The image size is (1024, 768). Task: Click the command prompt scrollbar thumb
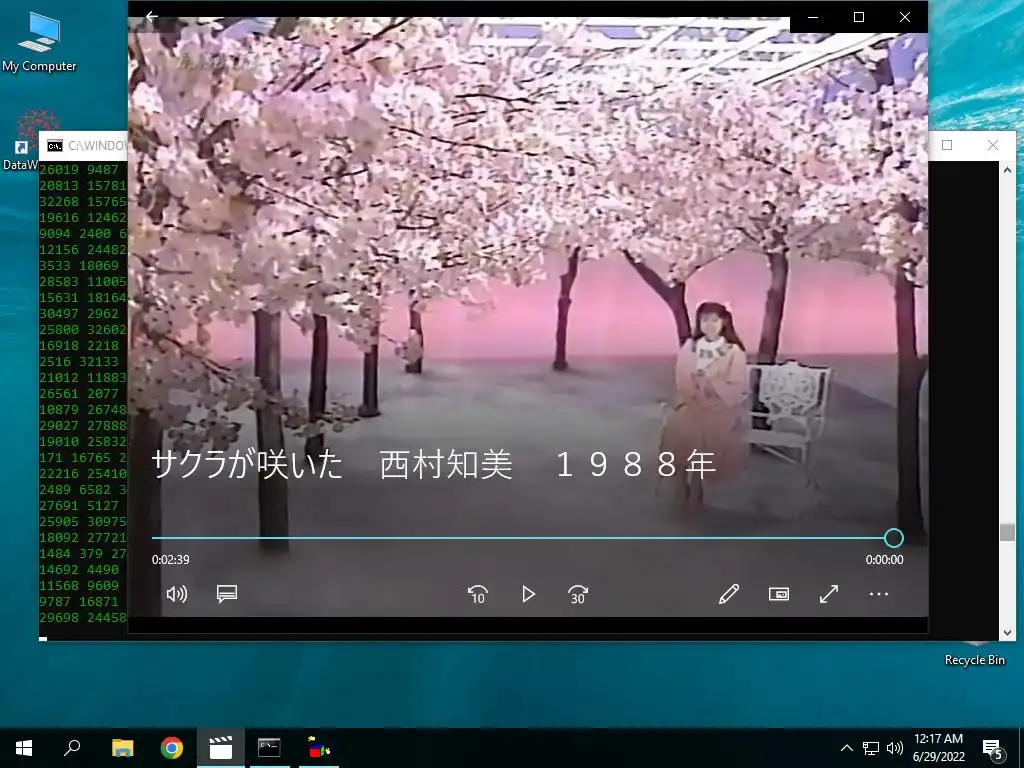tap(1007, 532)
